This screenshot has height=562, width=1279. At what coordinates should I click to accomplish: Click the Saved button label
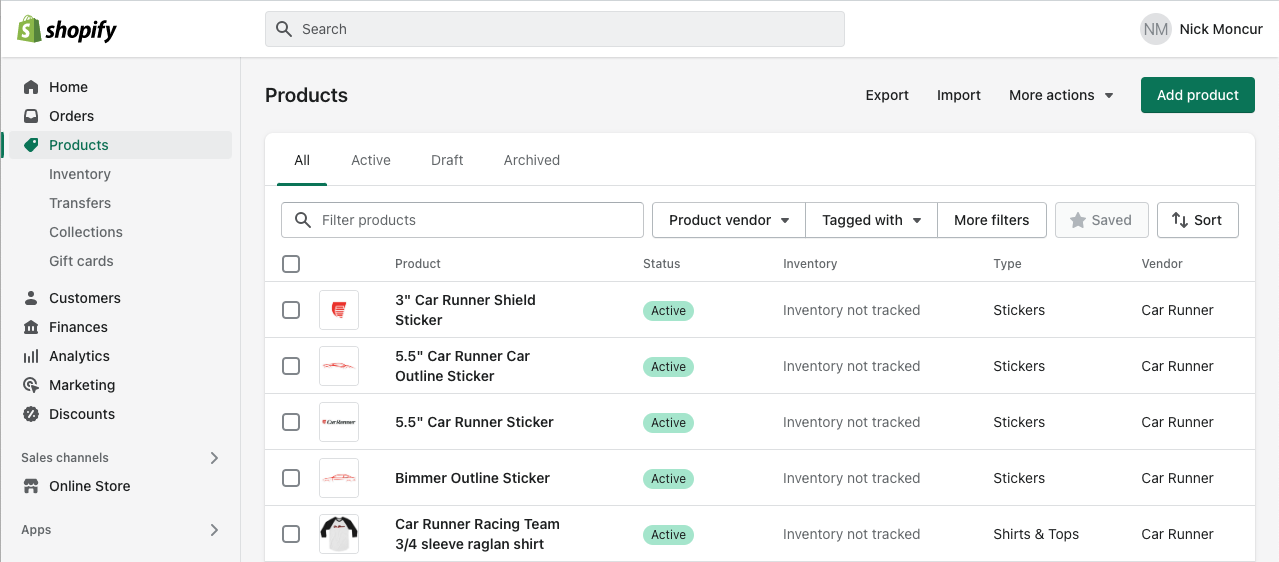pyautogui.click(x=1112, y=220)
